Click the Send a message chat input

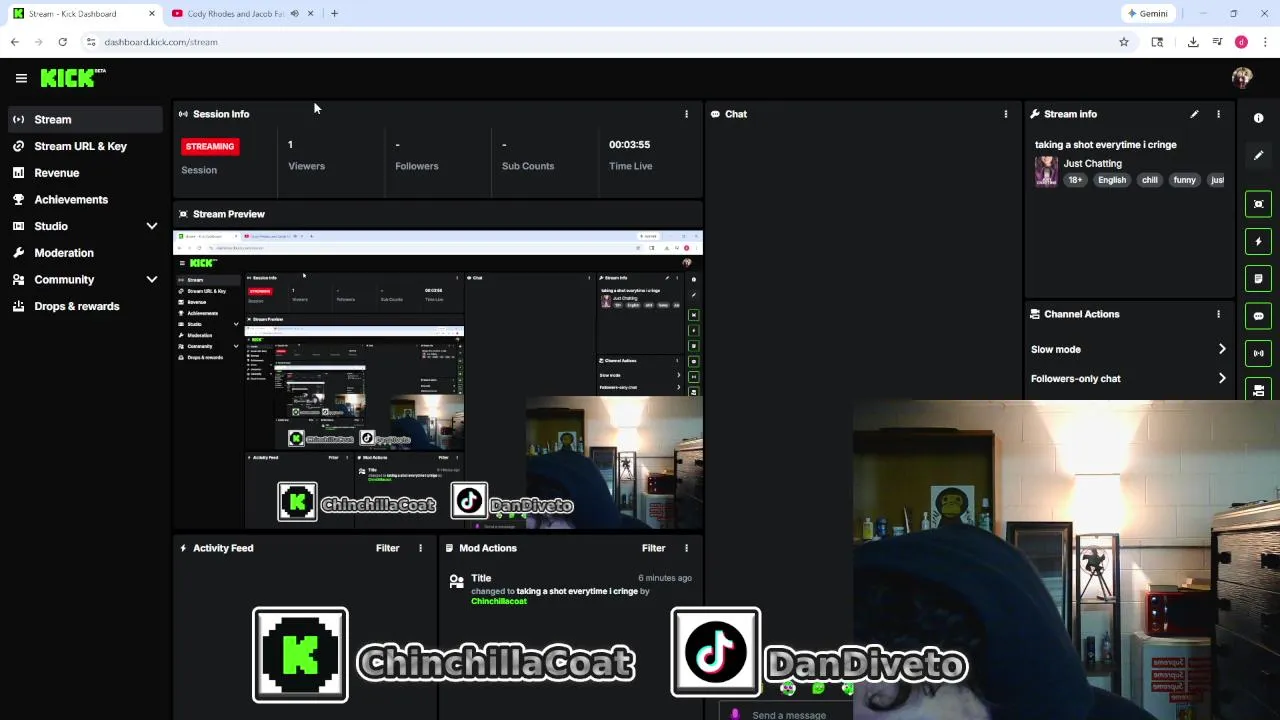click(x=789, y=715)
